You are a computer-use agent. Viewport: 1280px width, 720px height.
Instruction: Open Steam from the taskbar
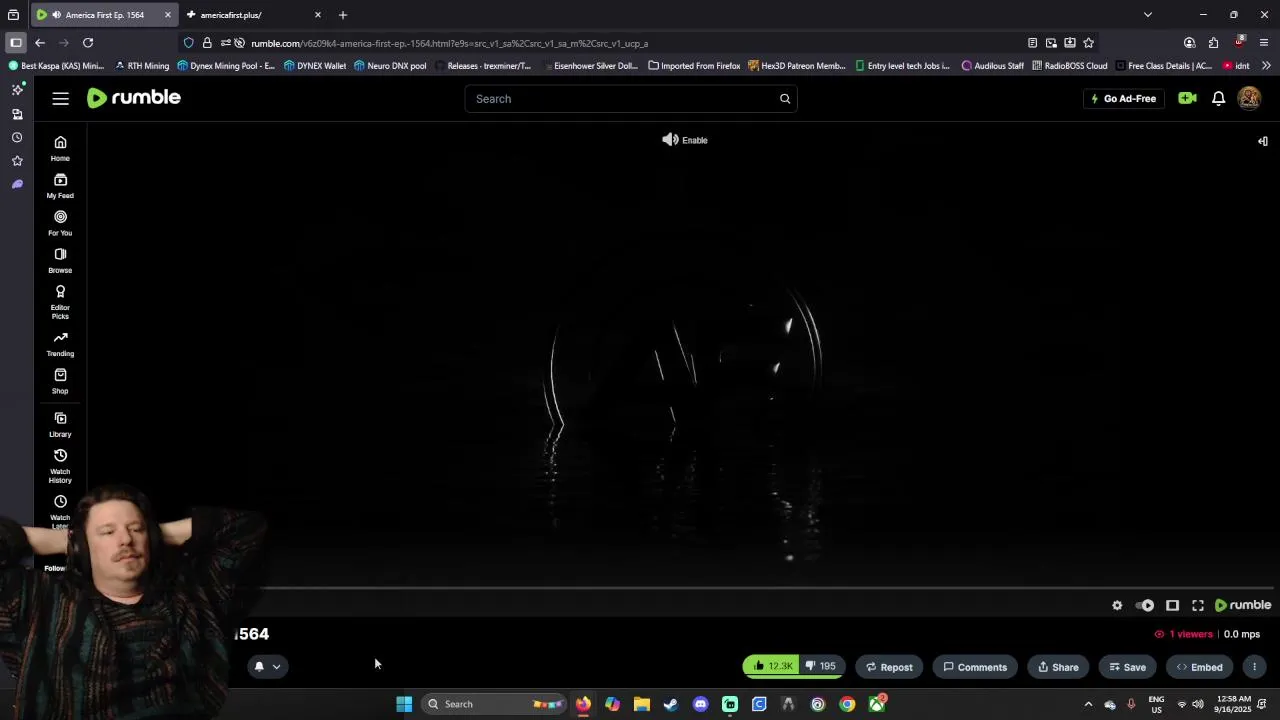click(671, 704)
